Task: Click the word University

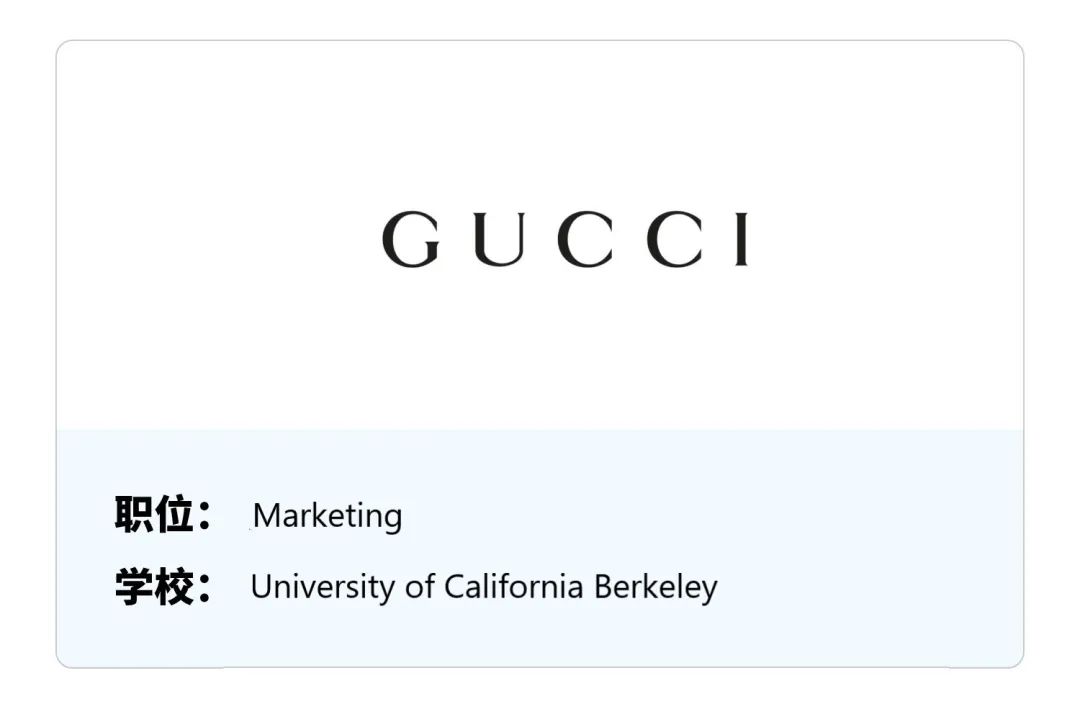Action: coord(322,587)
